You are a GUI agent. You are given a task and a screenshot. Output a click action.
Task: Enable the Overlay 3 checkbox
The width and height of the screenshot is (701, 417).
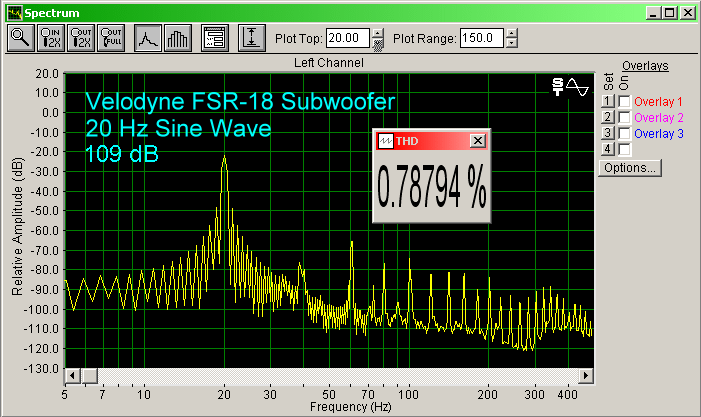tap(625, 133)
